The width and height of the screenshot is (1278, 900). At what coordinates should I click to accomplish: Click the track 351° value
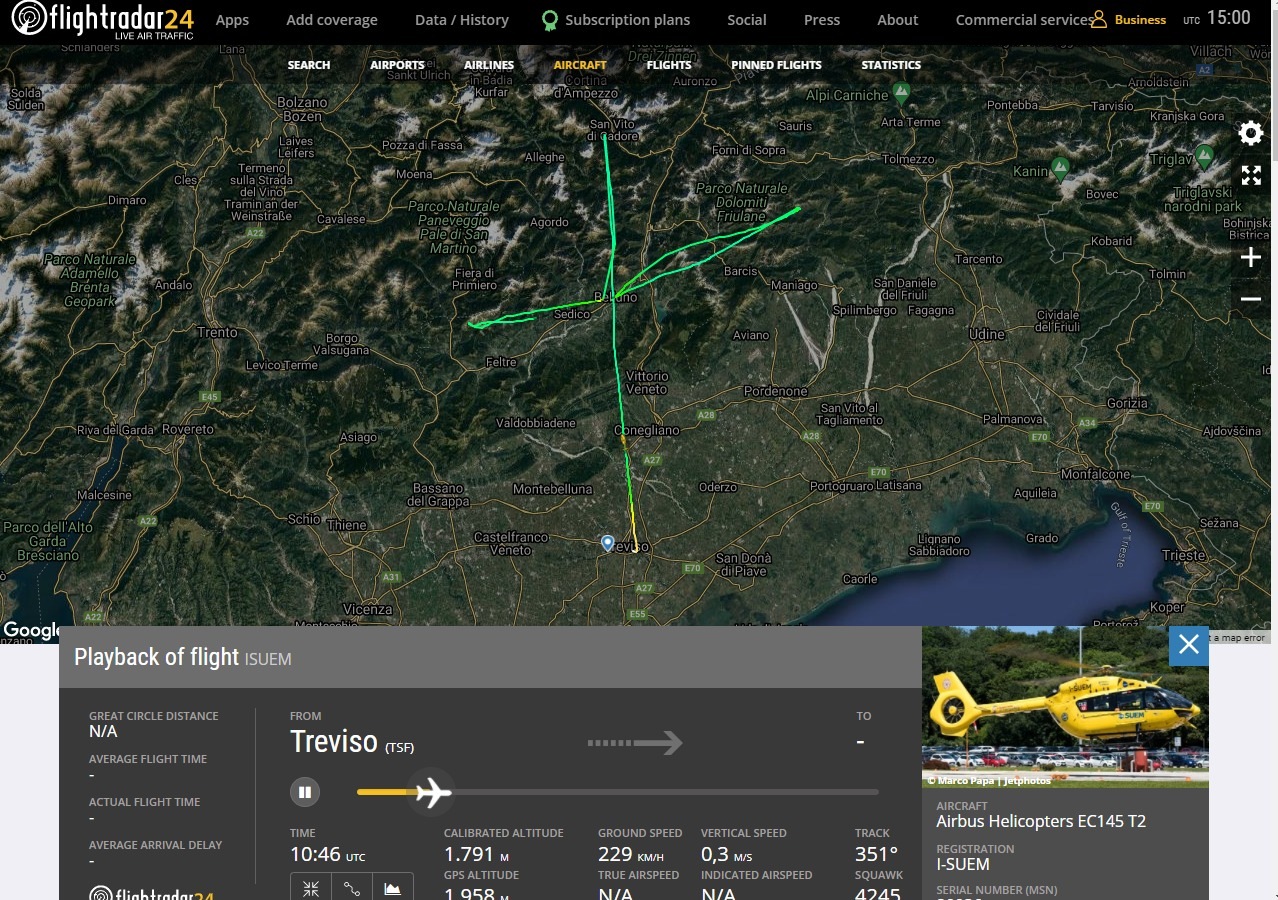point(876,854)
